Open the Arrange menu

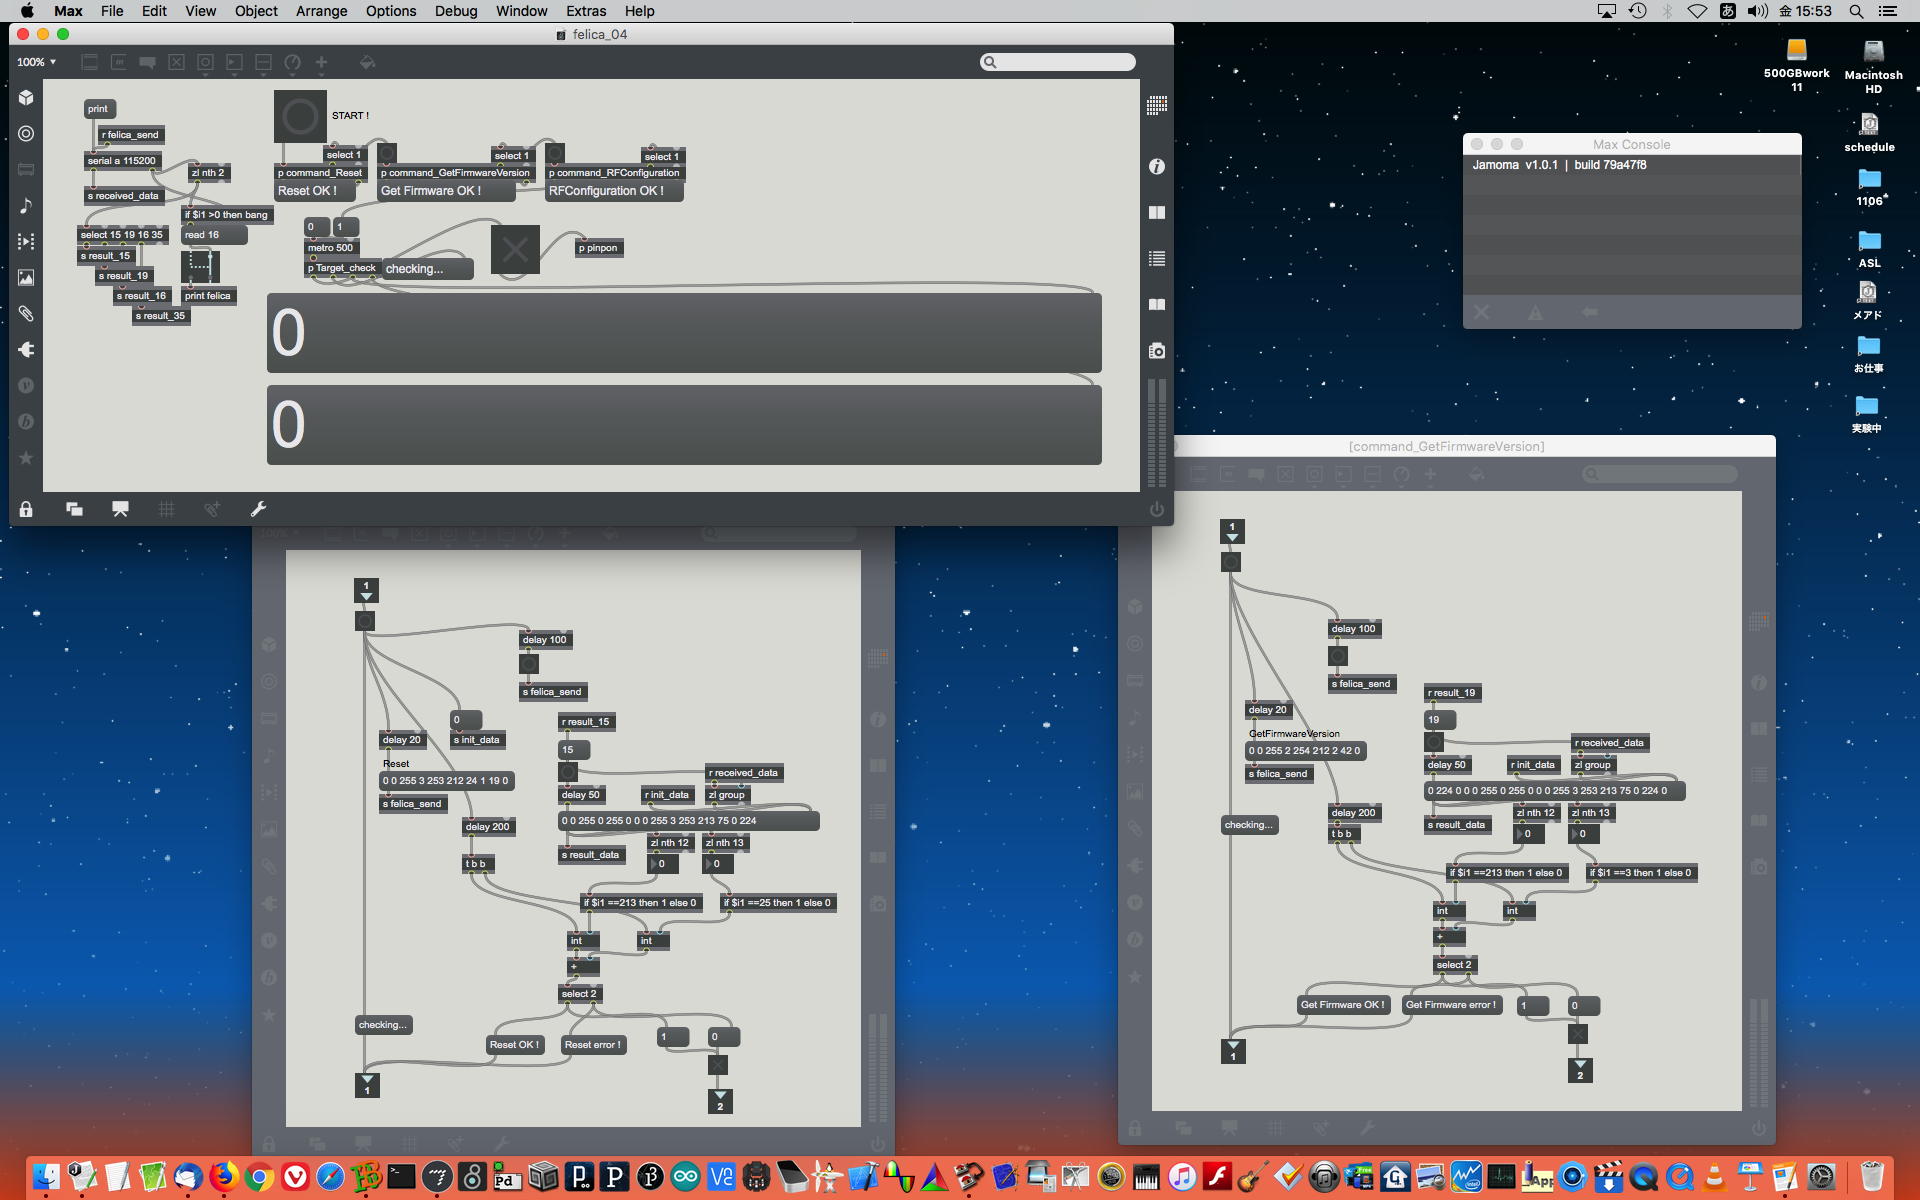[321, 11]
